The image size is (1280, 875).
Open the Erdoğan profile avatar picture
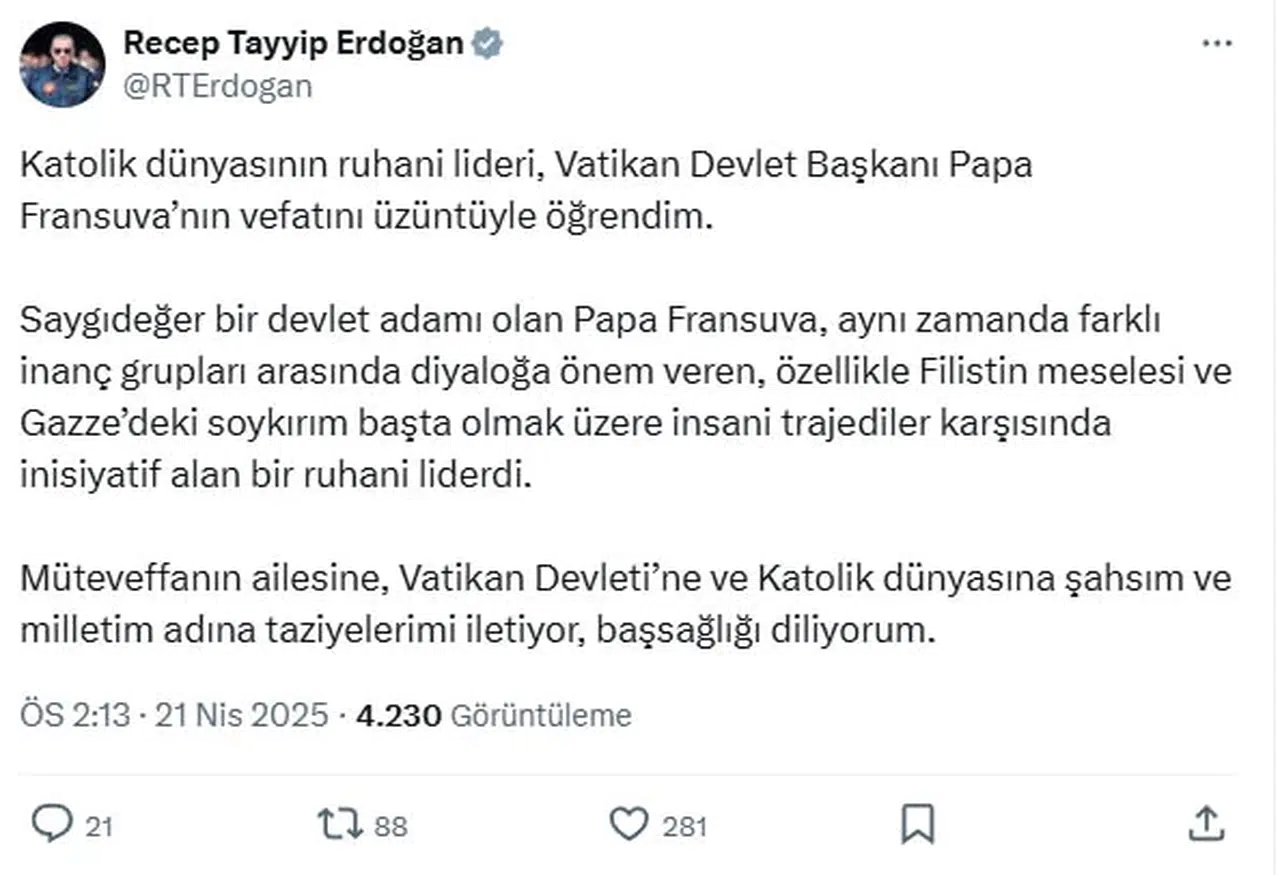[62, 65]
